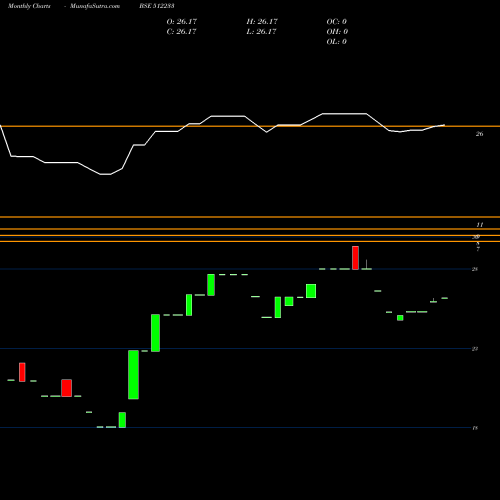This screenshot has height=500, width=500.
Task: Click the "26" axis label
Action: point(479,134)
